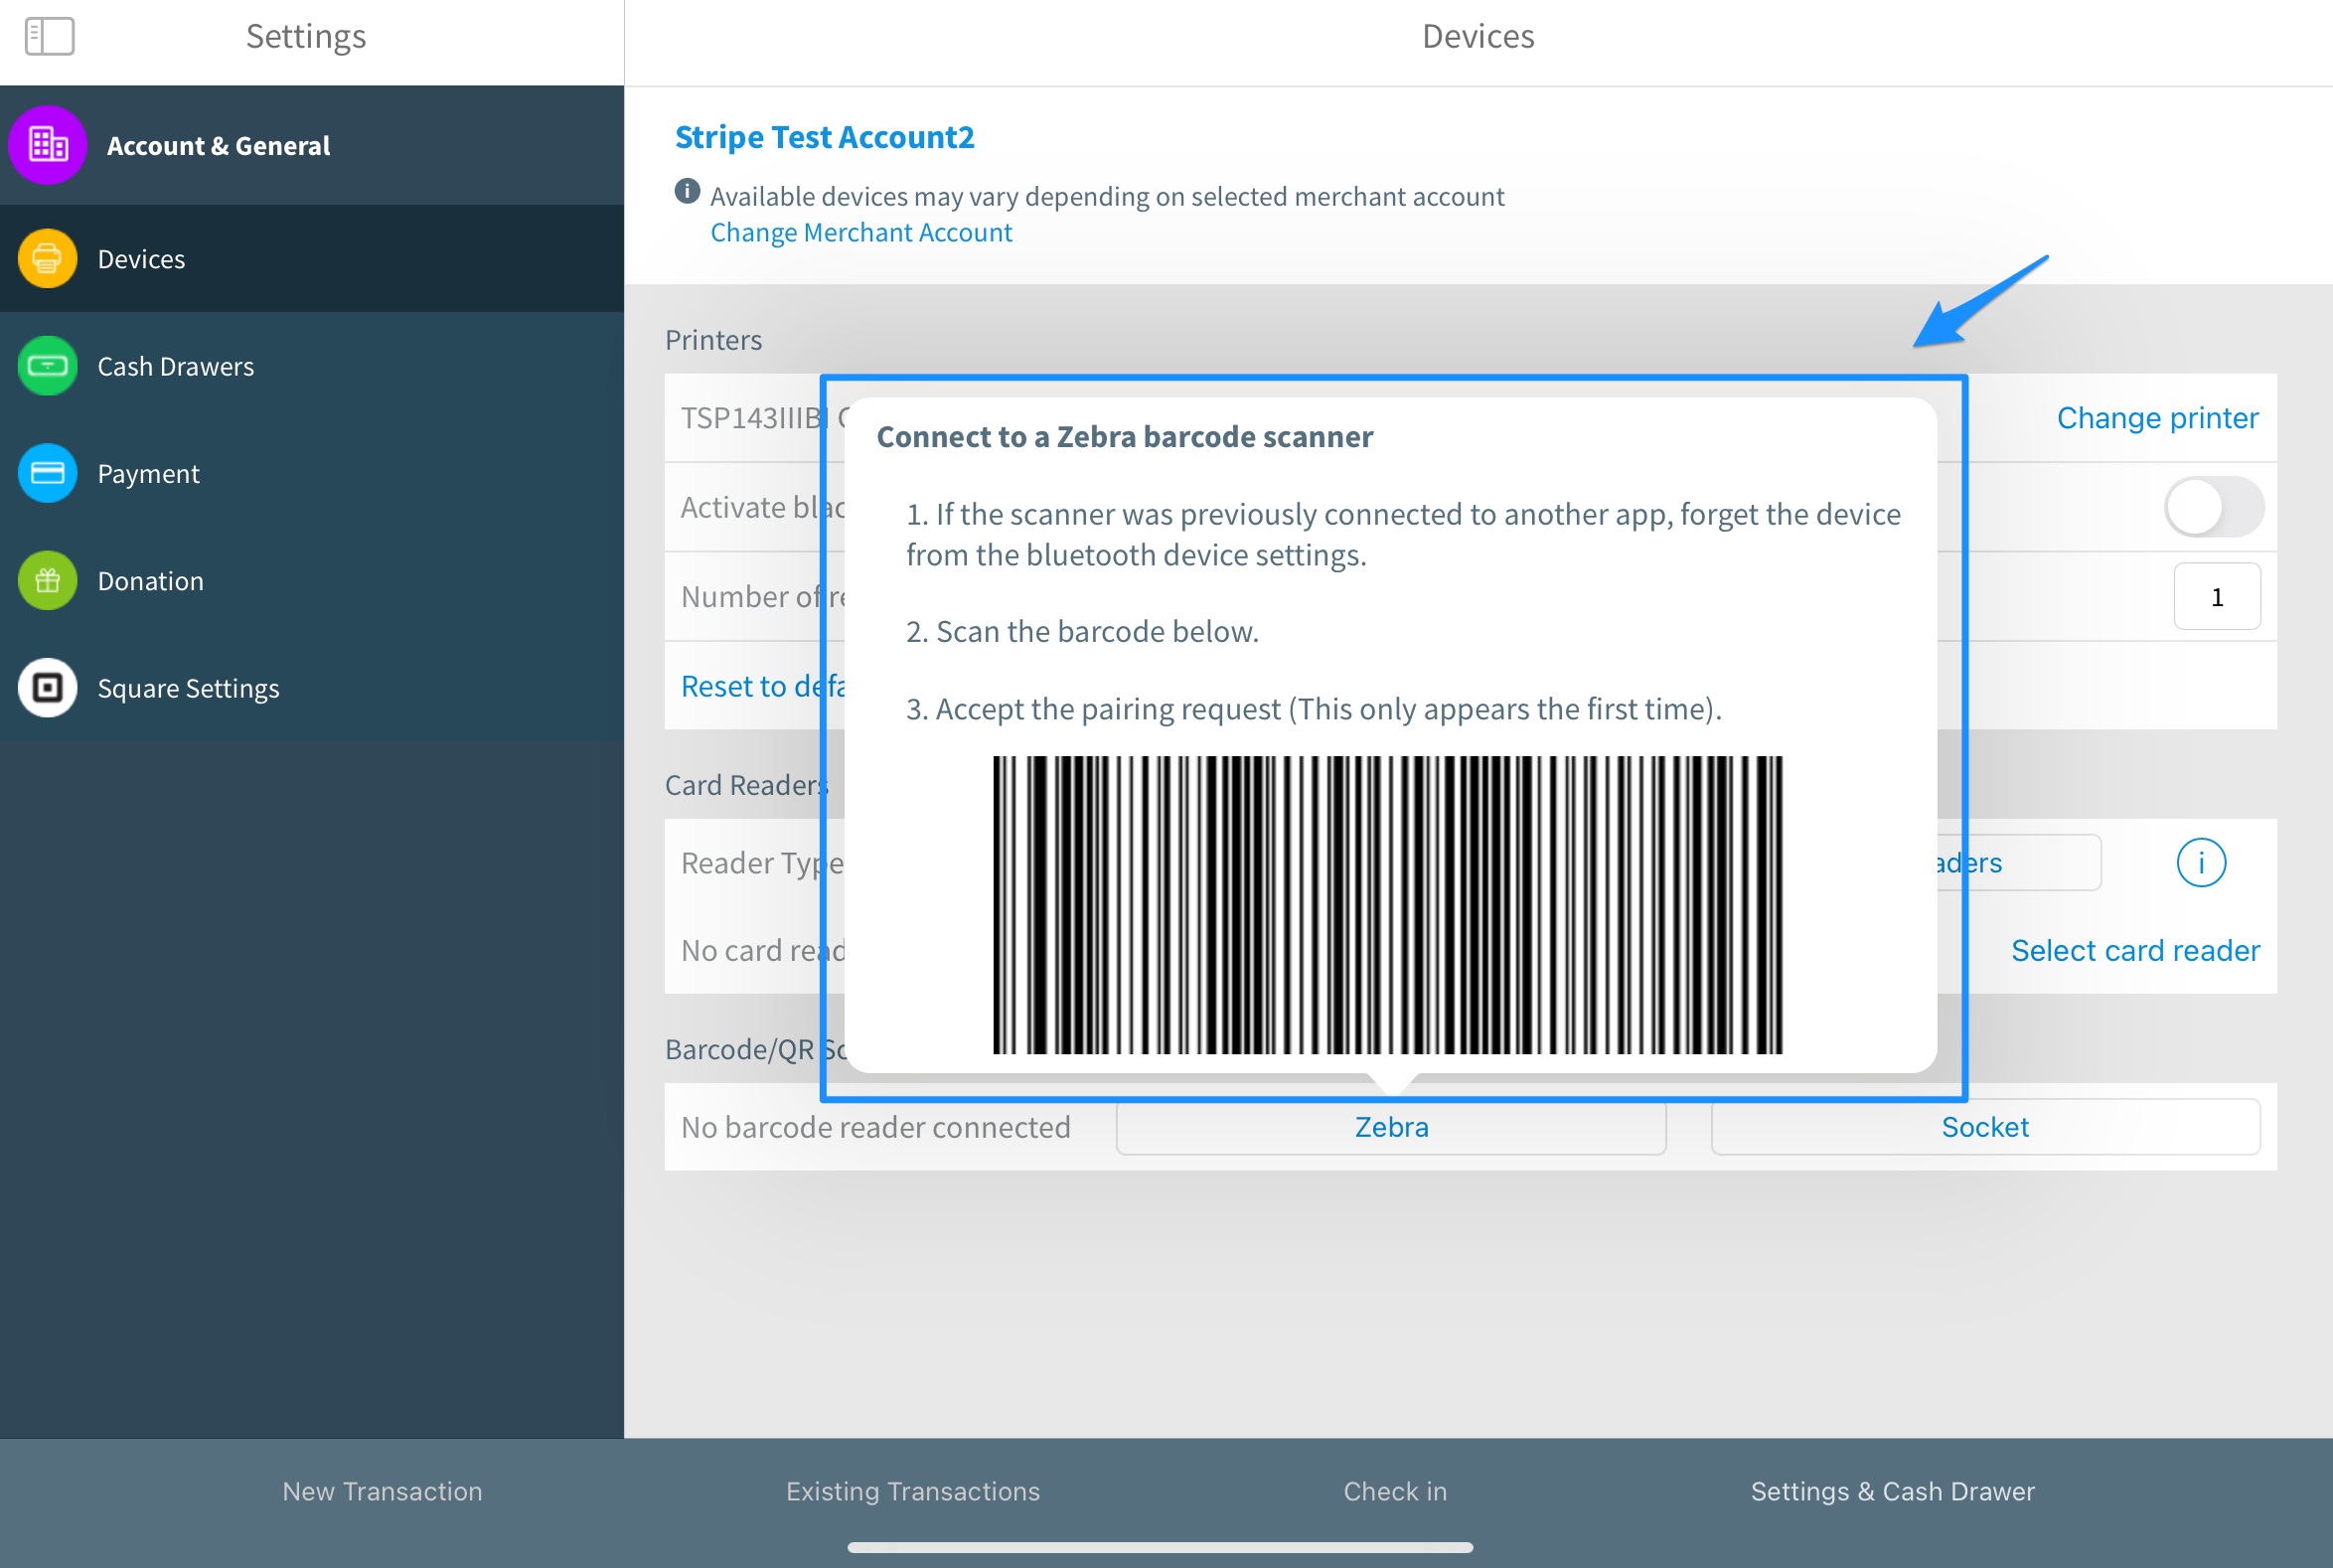Screen dimensions: 2333x1568
Task: Open Square Settings
Action: point(188,687)
